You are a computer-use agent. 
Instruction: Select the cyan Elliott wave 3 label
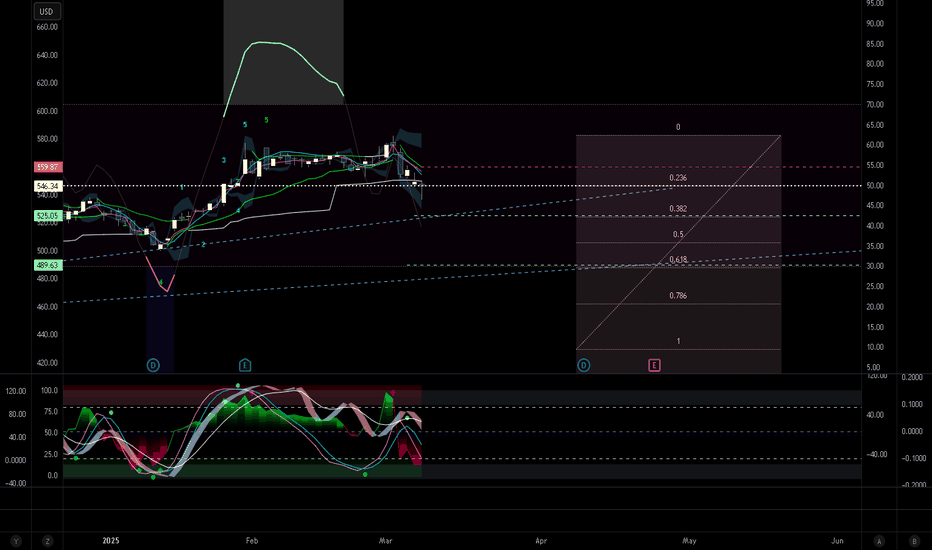(224, 160)
